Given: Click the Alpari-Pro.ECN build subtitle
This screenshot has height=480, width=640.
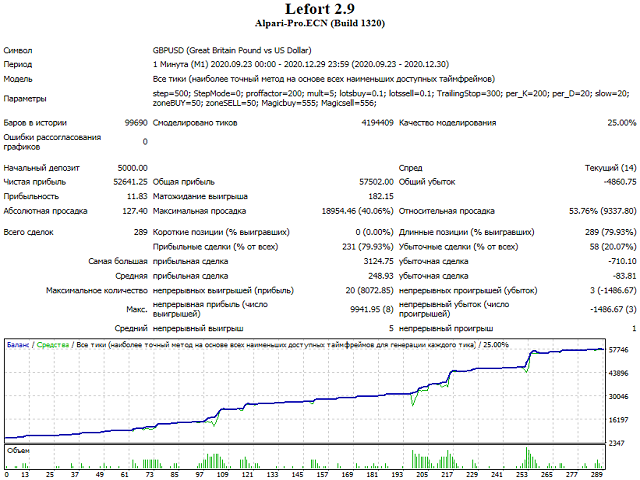Looking at the screenshot, I should [319, 25].
